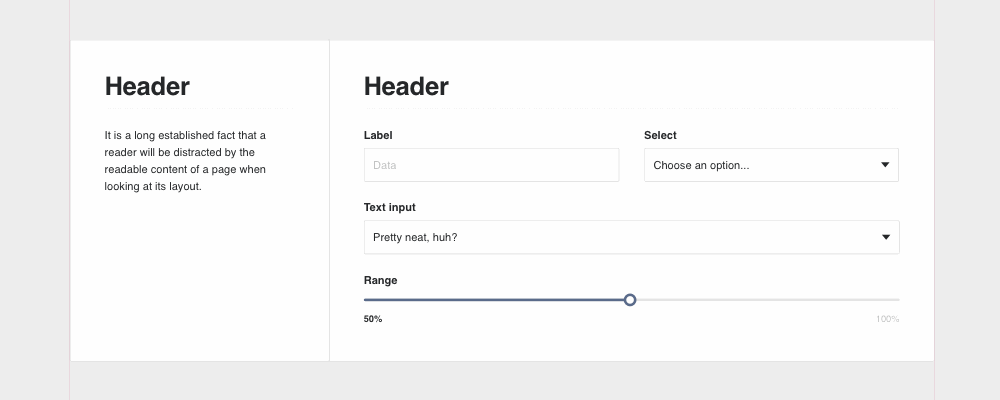
Task: Open the 'Choose an option...' select dropdown
Action: (771, 165)
